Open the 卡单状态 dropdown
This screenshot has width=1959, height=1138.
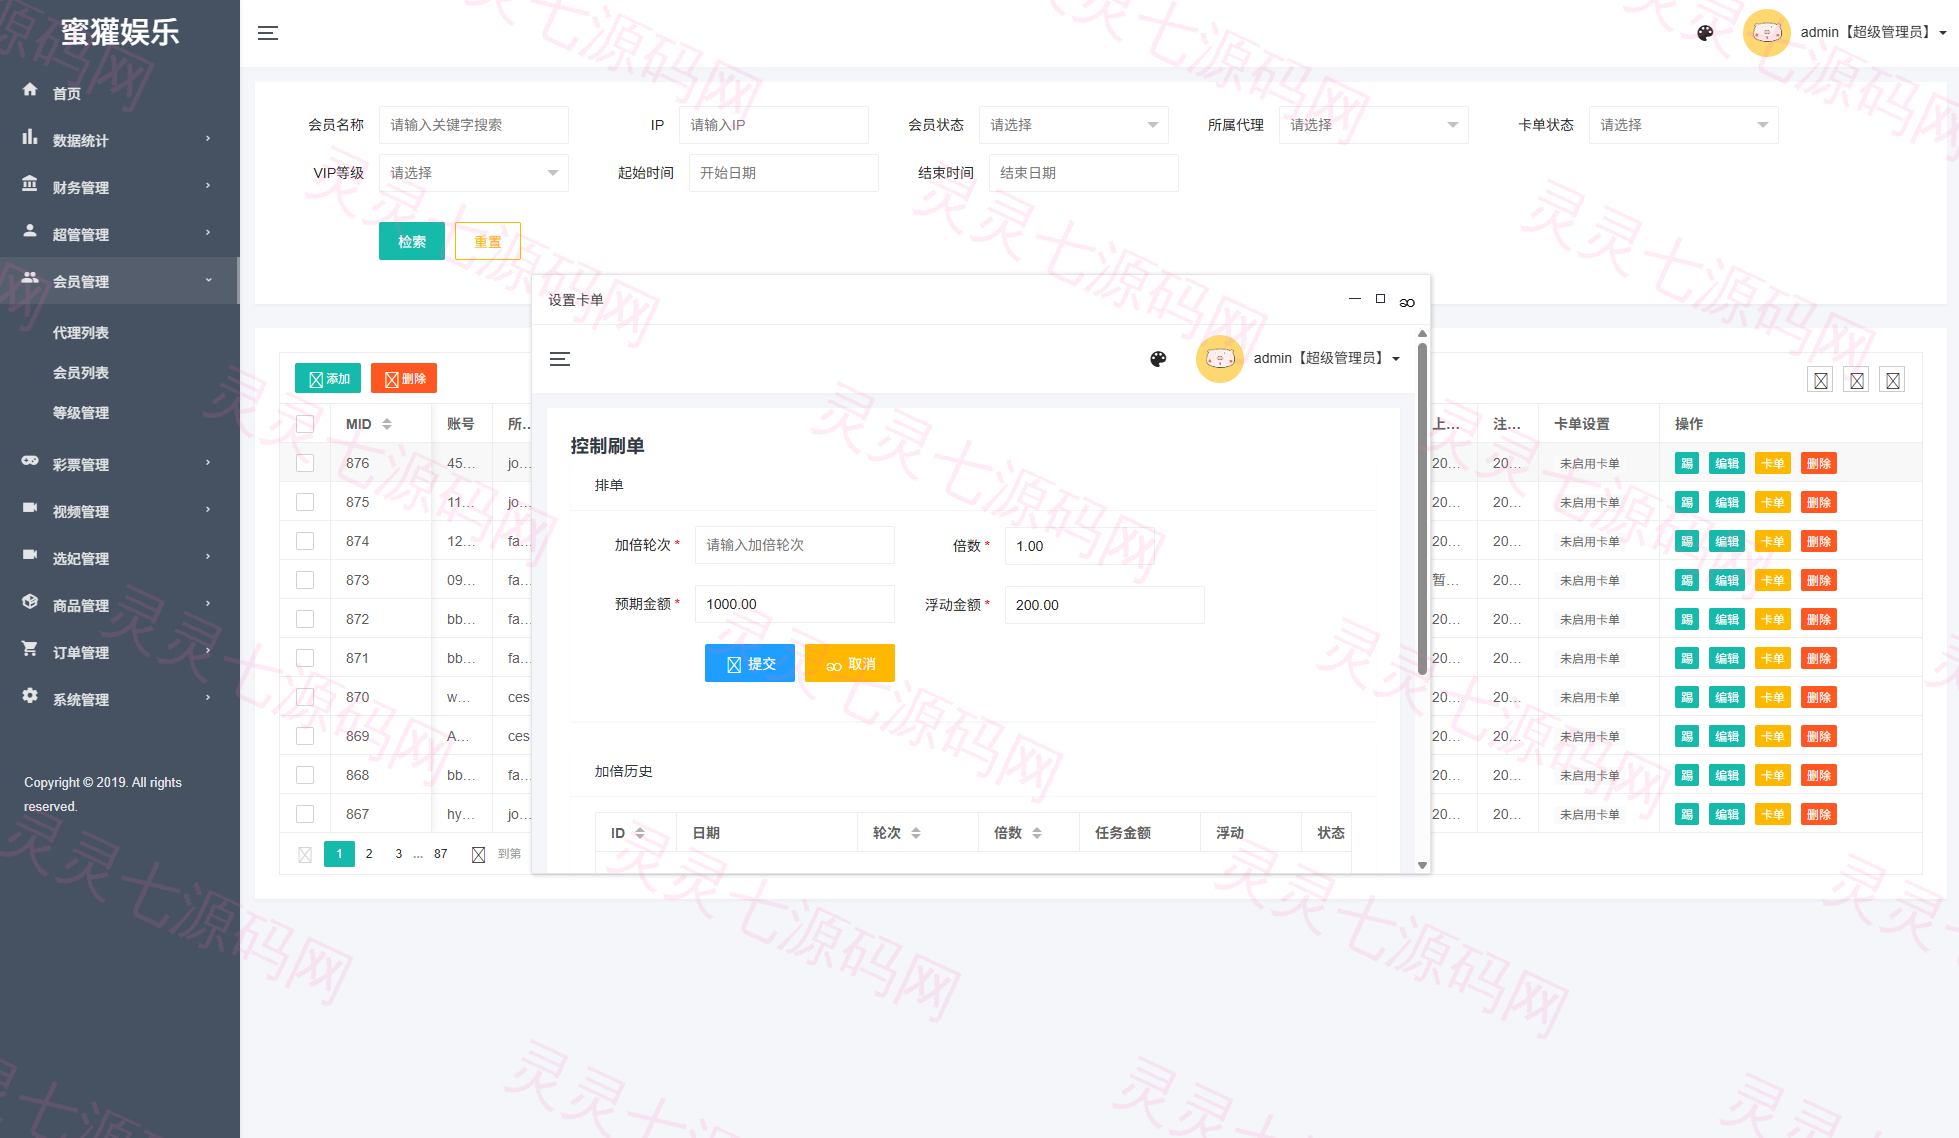coord(1683,125)
